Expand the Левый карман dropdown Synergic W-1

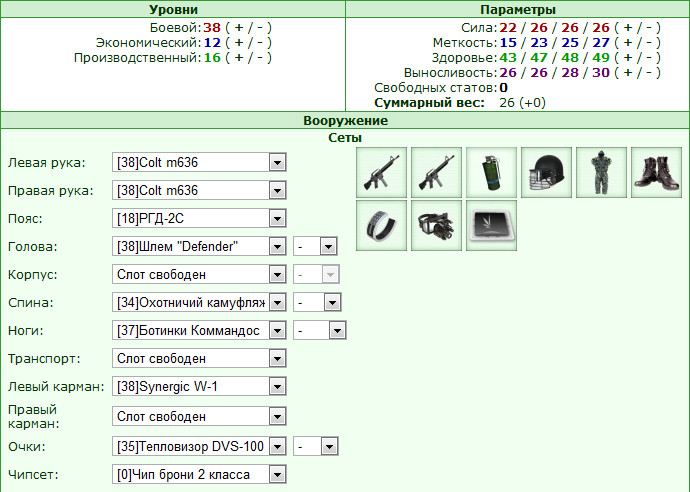tap(199, 386)
